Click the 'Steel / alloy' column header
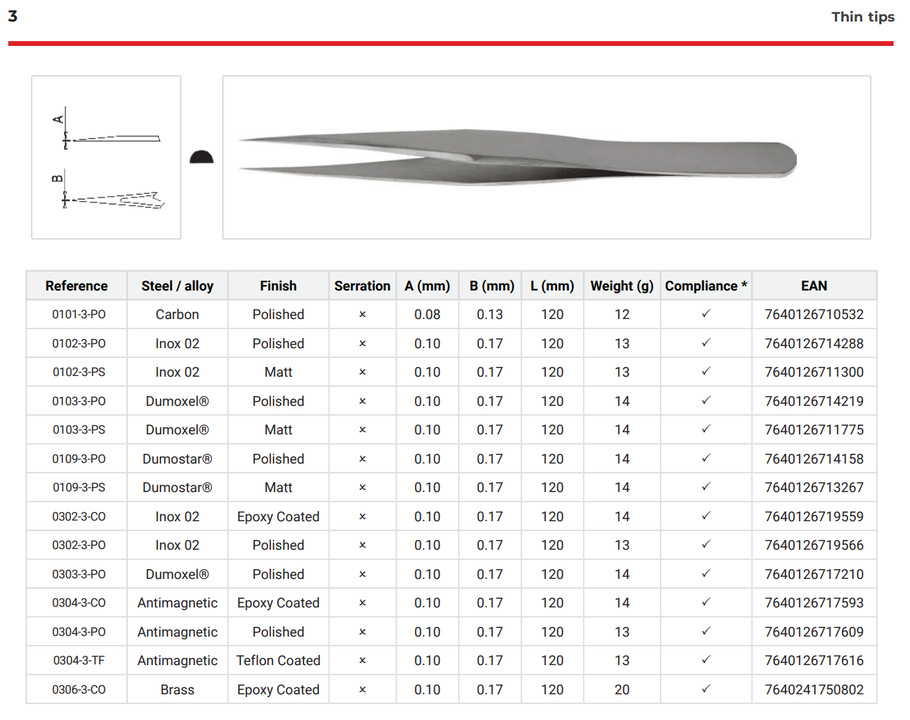The width and height of the screenshot is (910, 720). (x=178, y=286)
